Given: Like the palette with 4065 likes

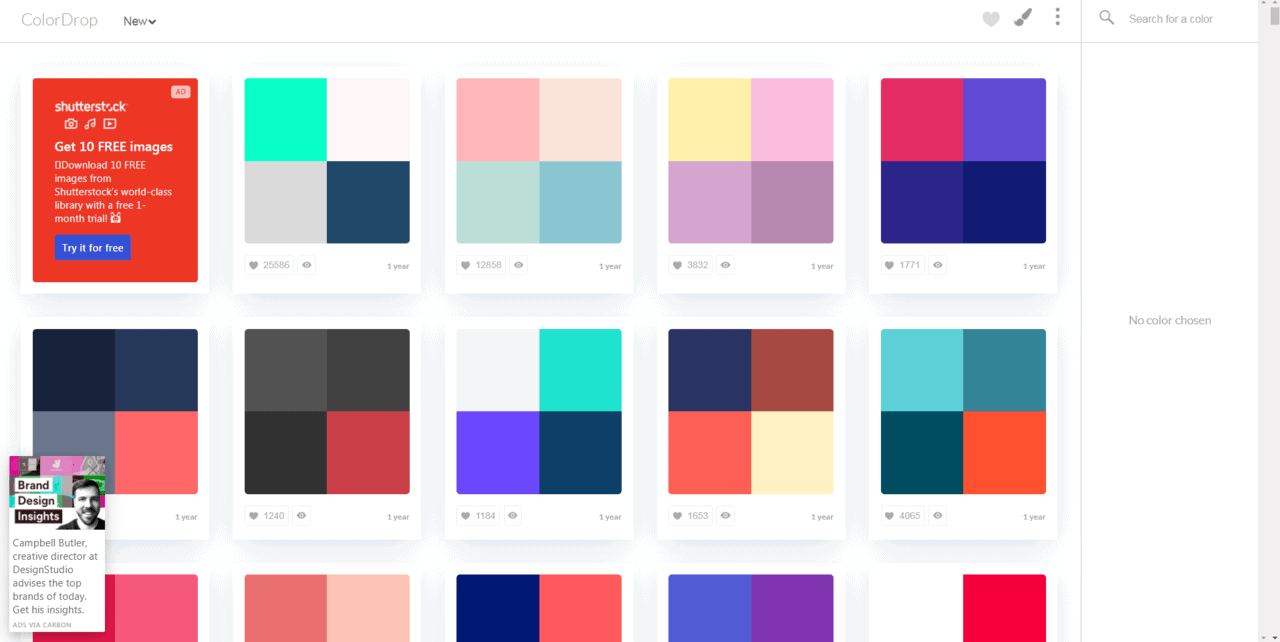Looking at the screenshot, I should tap(902, 516).
